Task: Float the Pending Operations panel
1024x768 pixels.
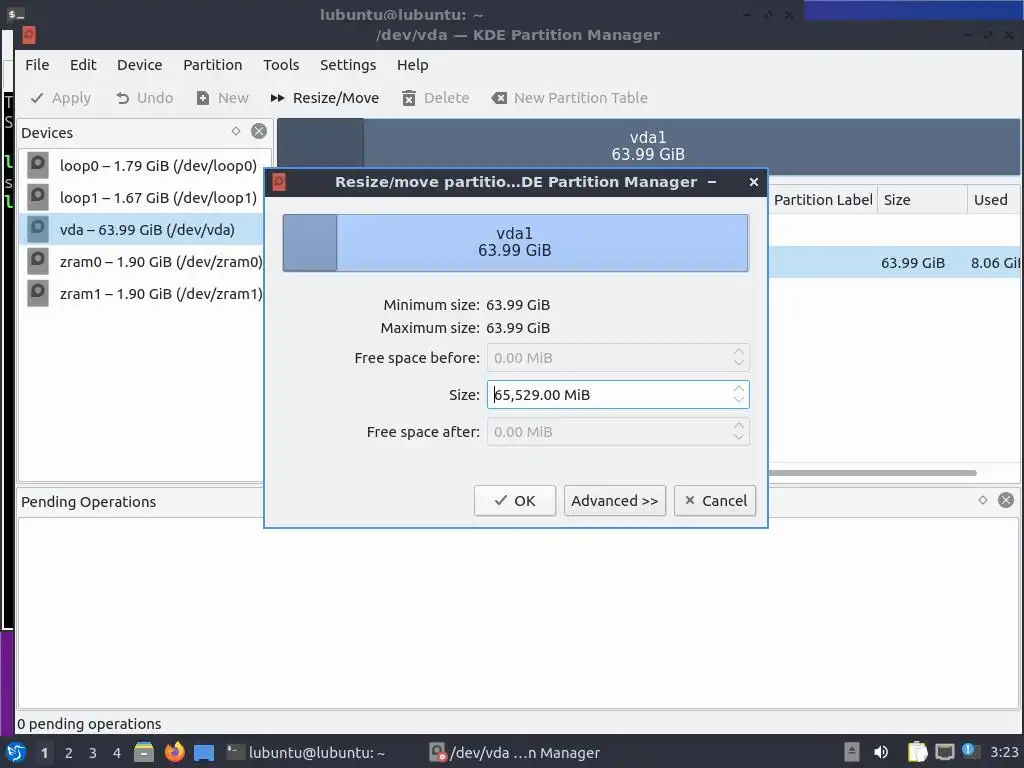Action: pyautogui.click(x=983, y=500)
